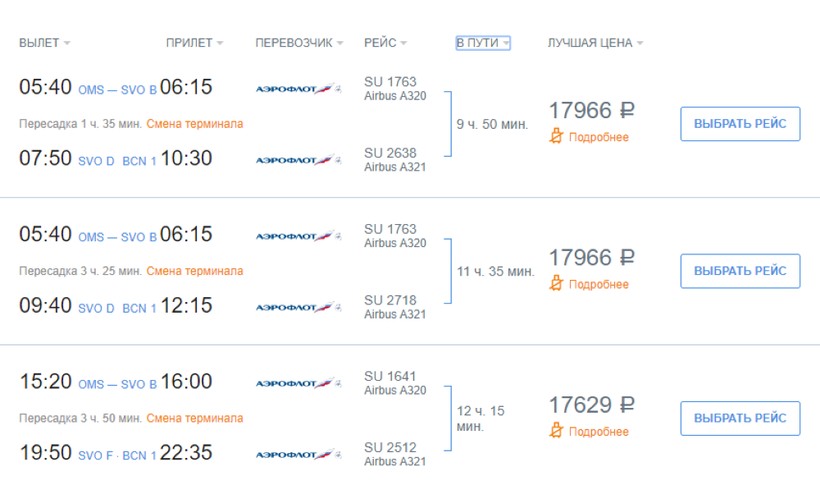Choose the 11 ч. 35 мин. flight option
The width and height of the screenshot is (820, 485).
click(740, 271)
